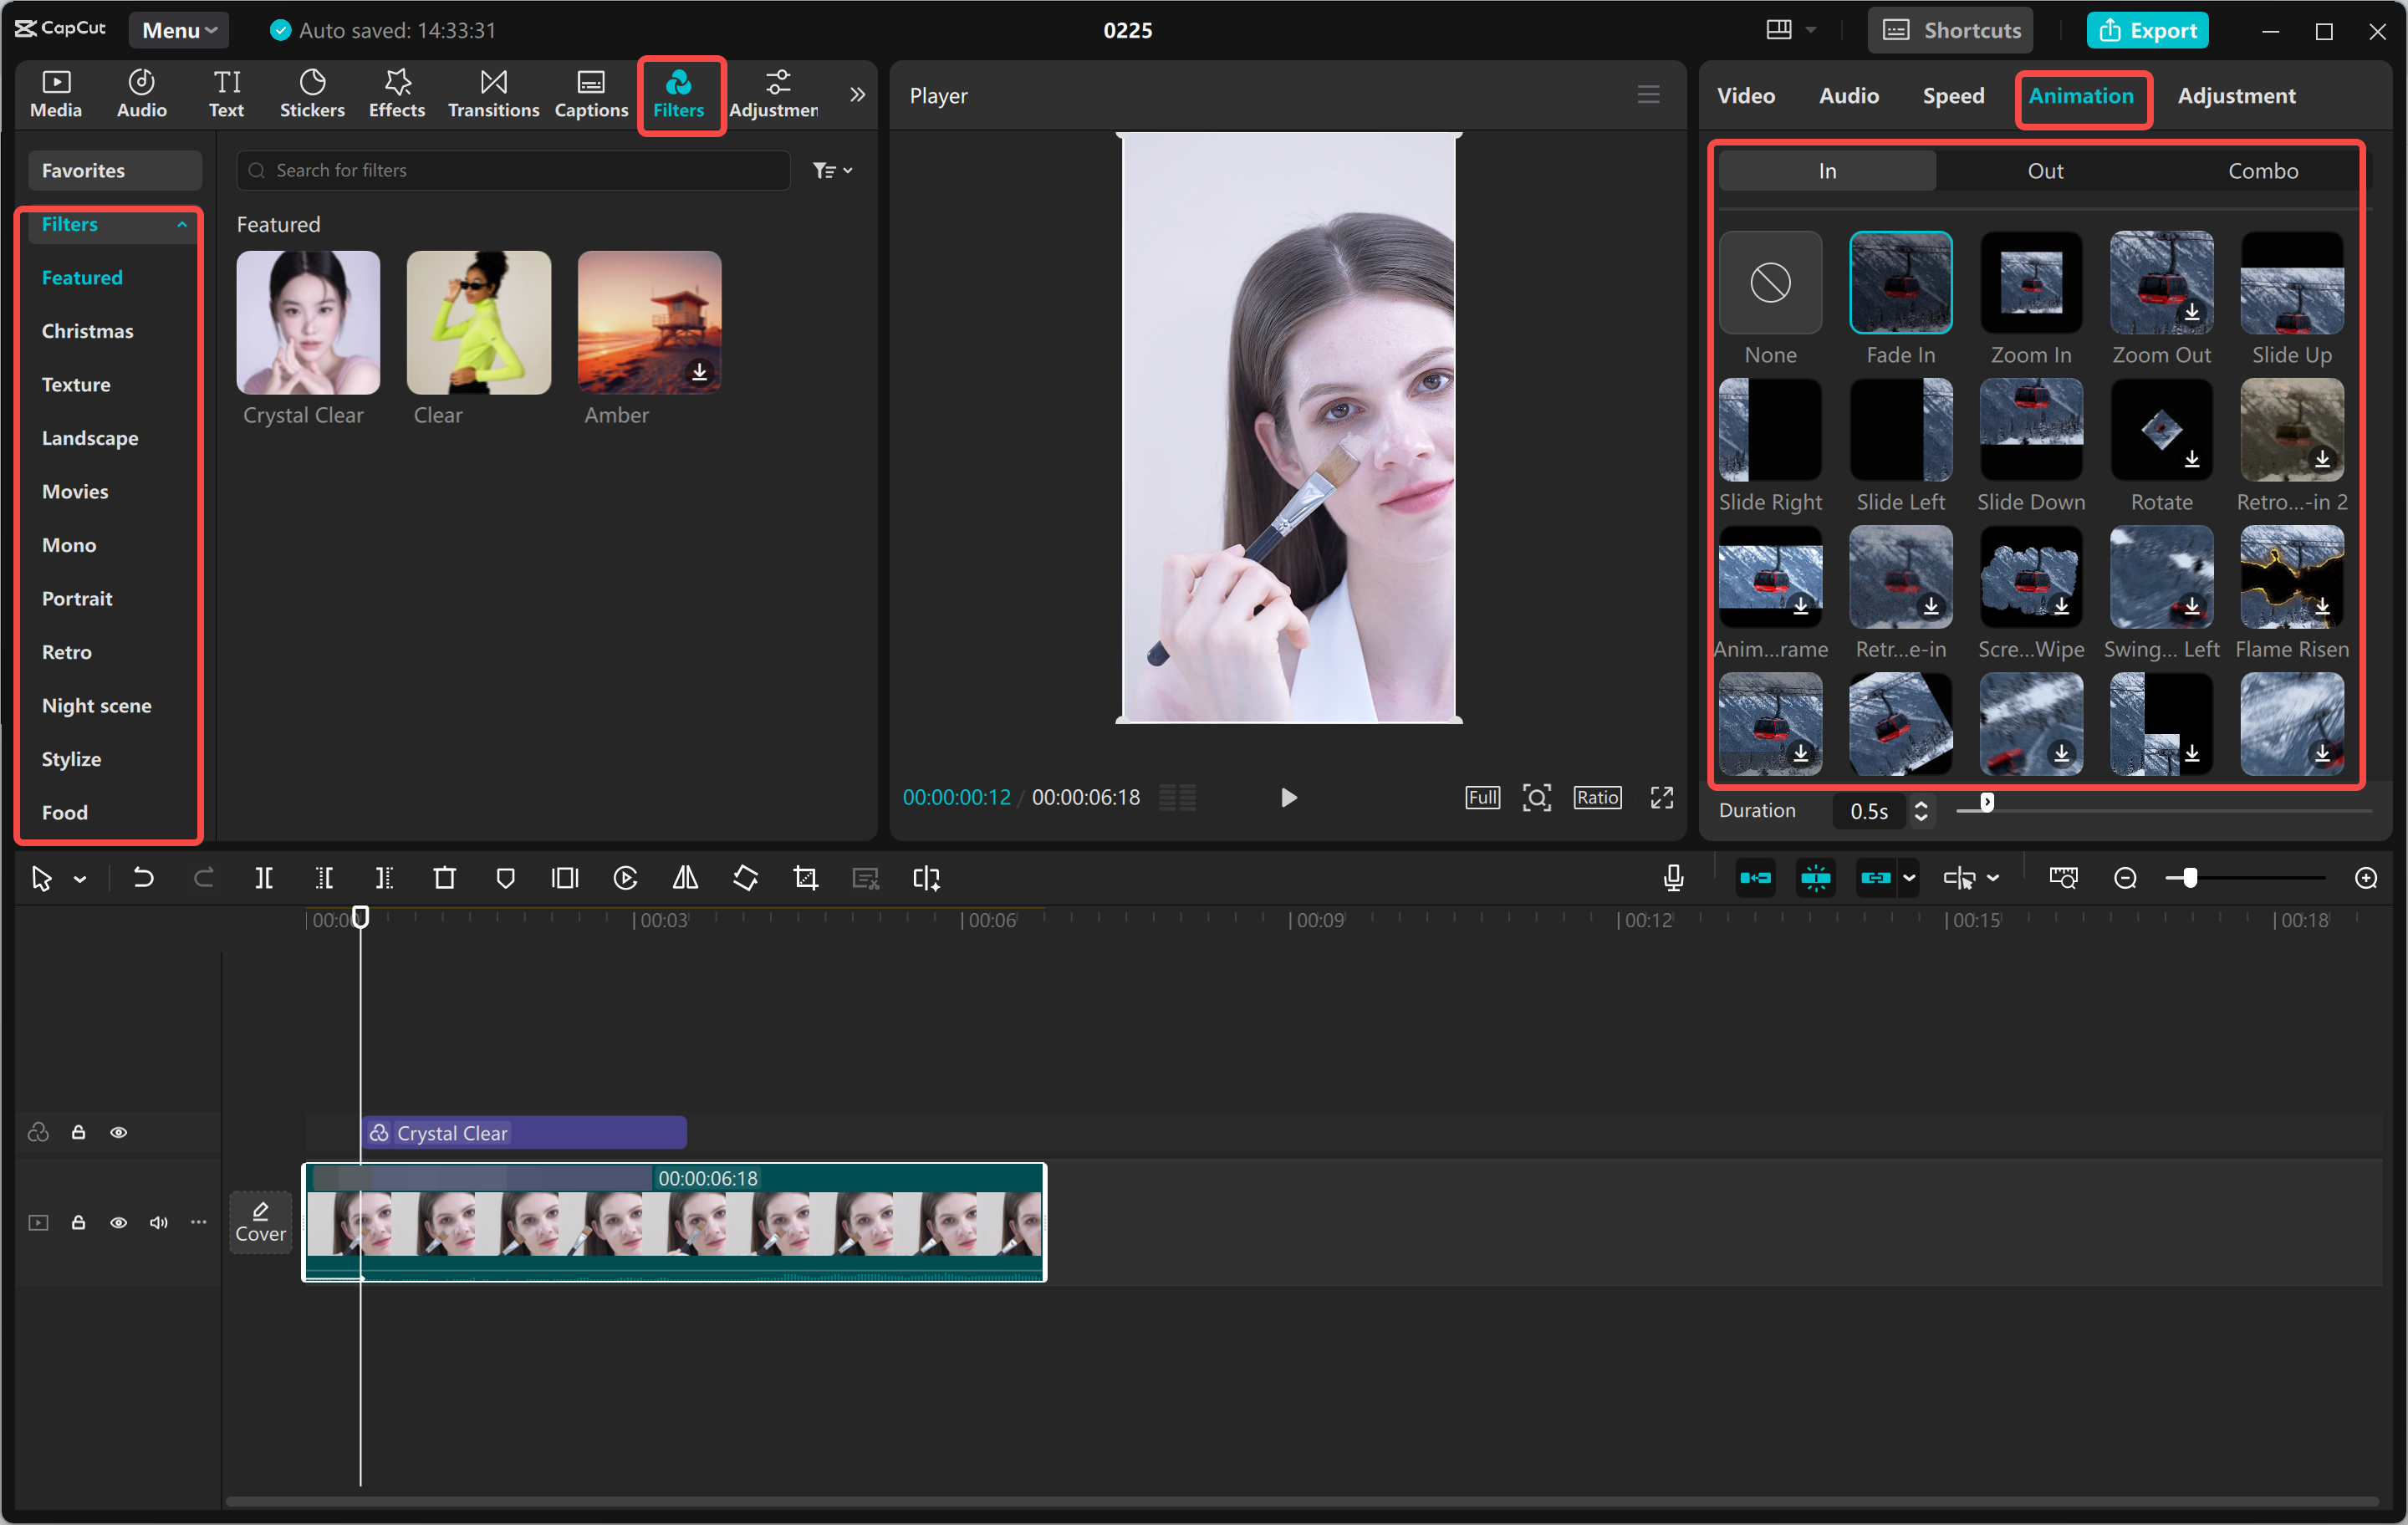This screenshot has width=2408, height=1525.
Task: Select the Split tool in the timeline toolbar
Action: click(265, 878)
